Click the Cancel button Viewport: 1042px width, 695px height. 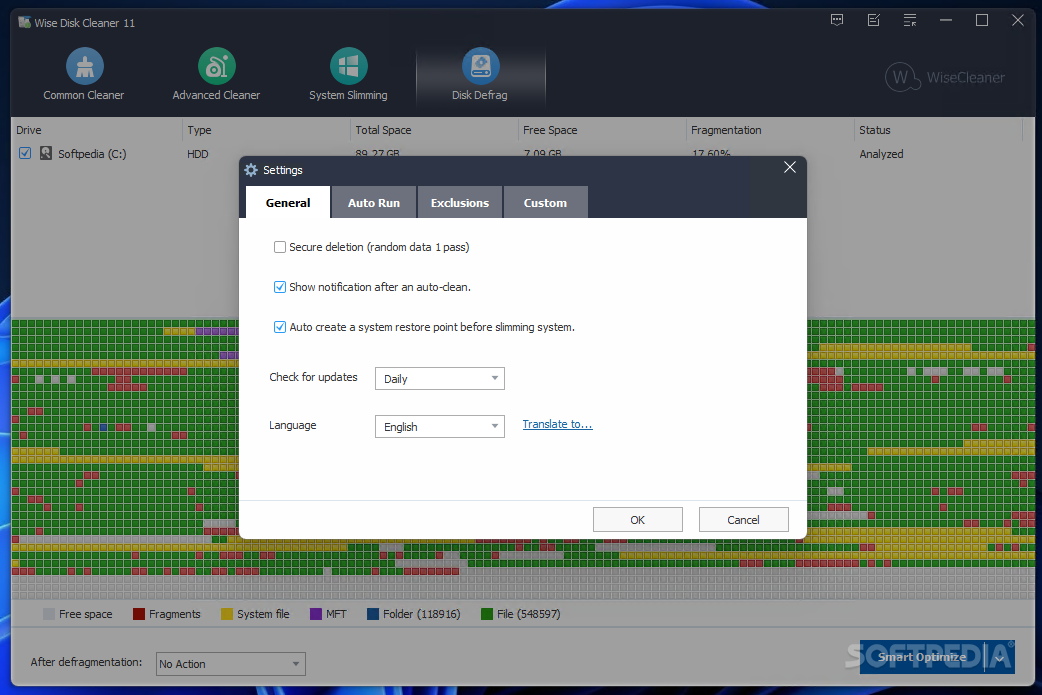pos(744,520)
